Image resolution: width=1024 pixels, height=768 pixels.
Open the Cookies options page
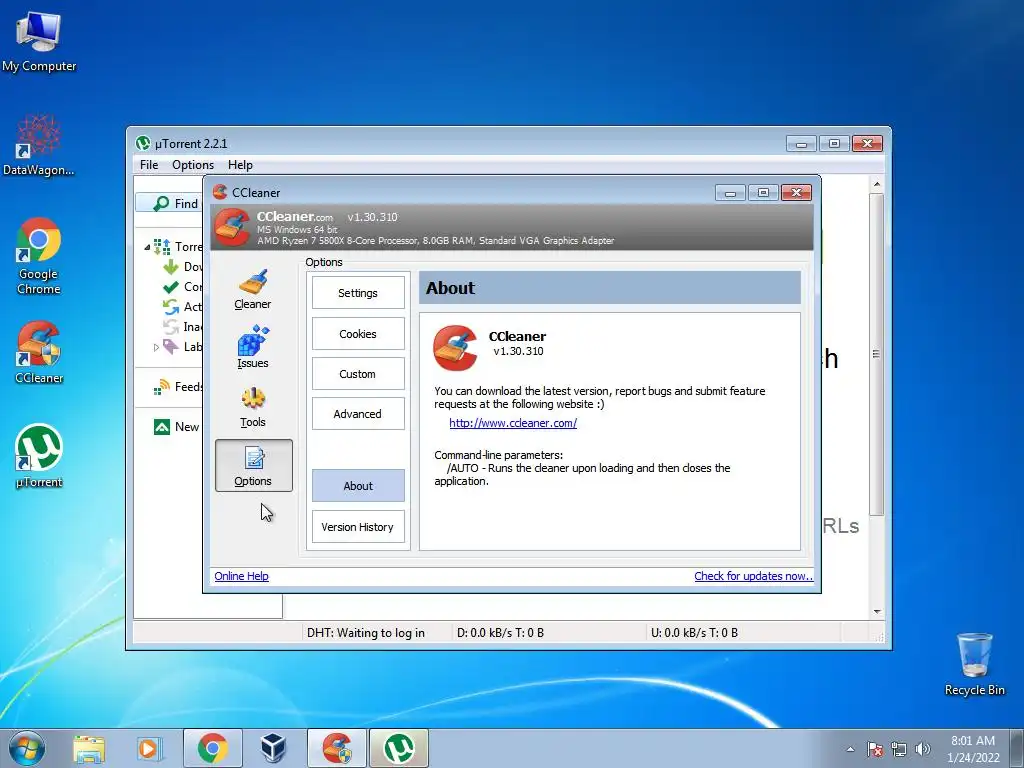tap(358, 334)
